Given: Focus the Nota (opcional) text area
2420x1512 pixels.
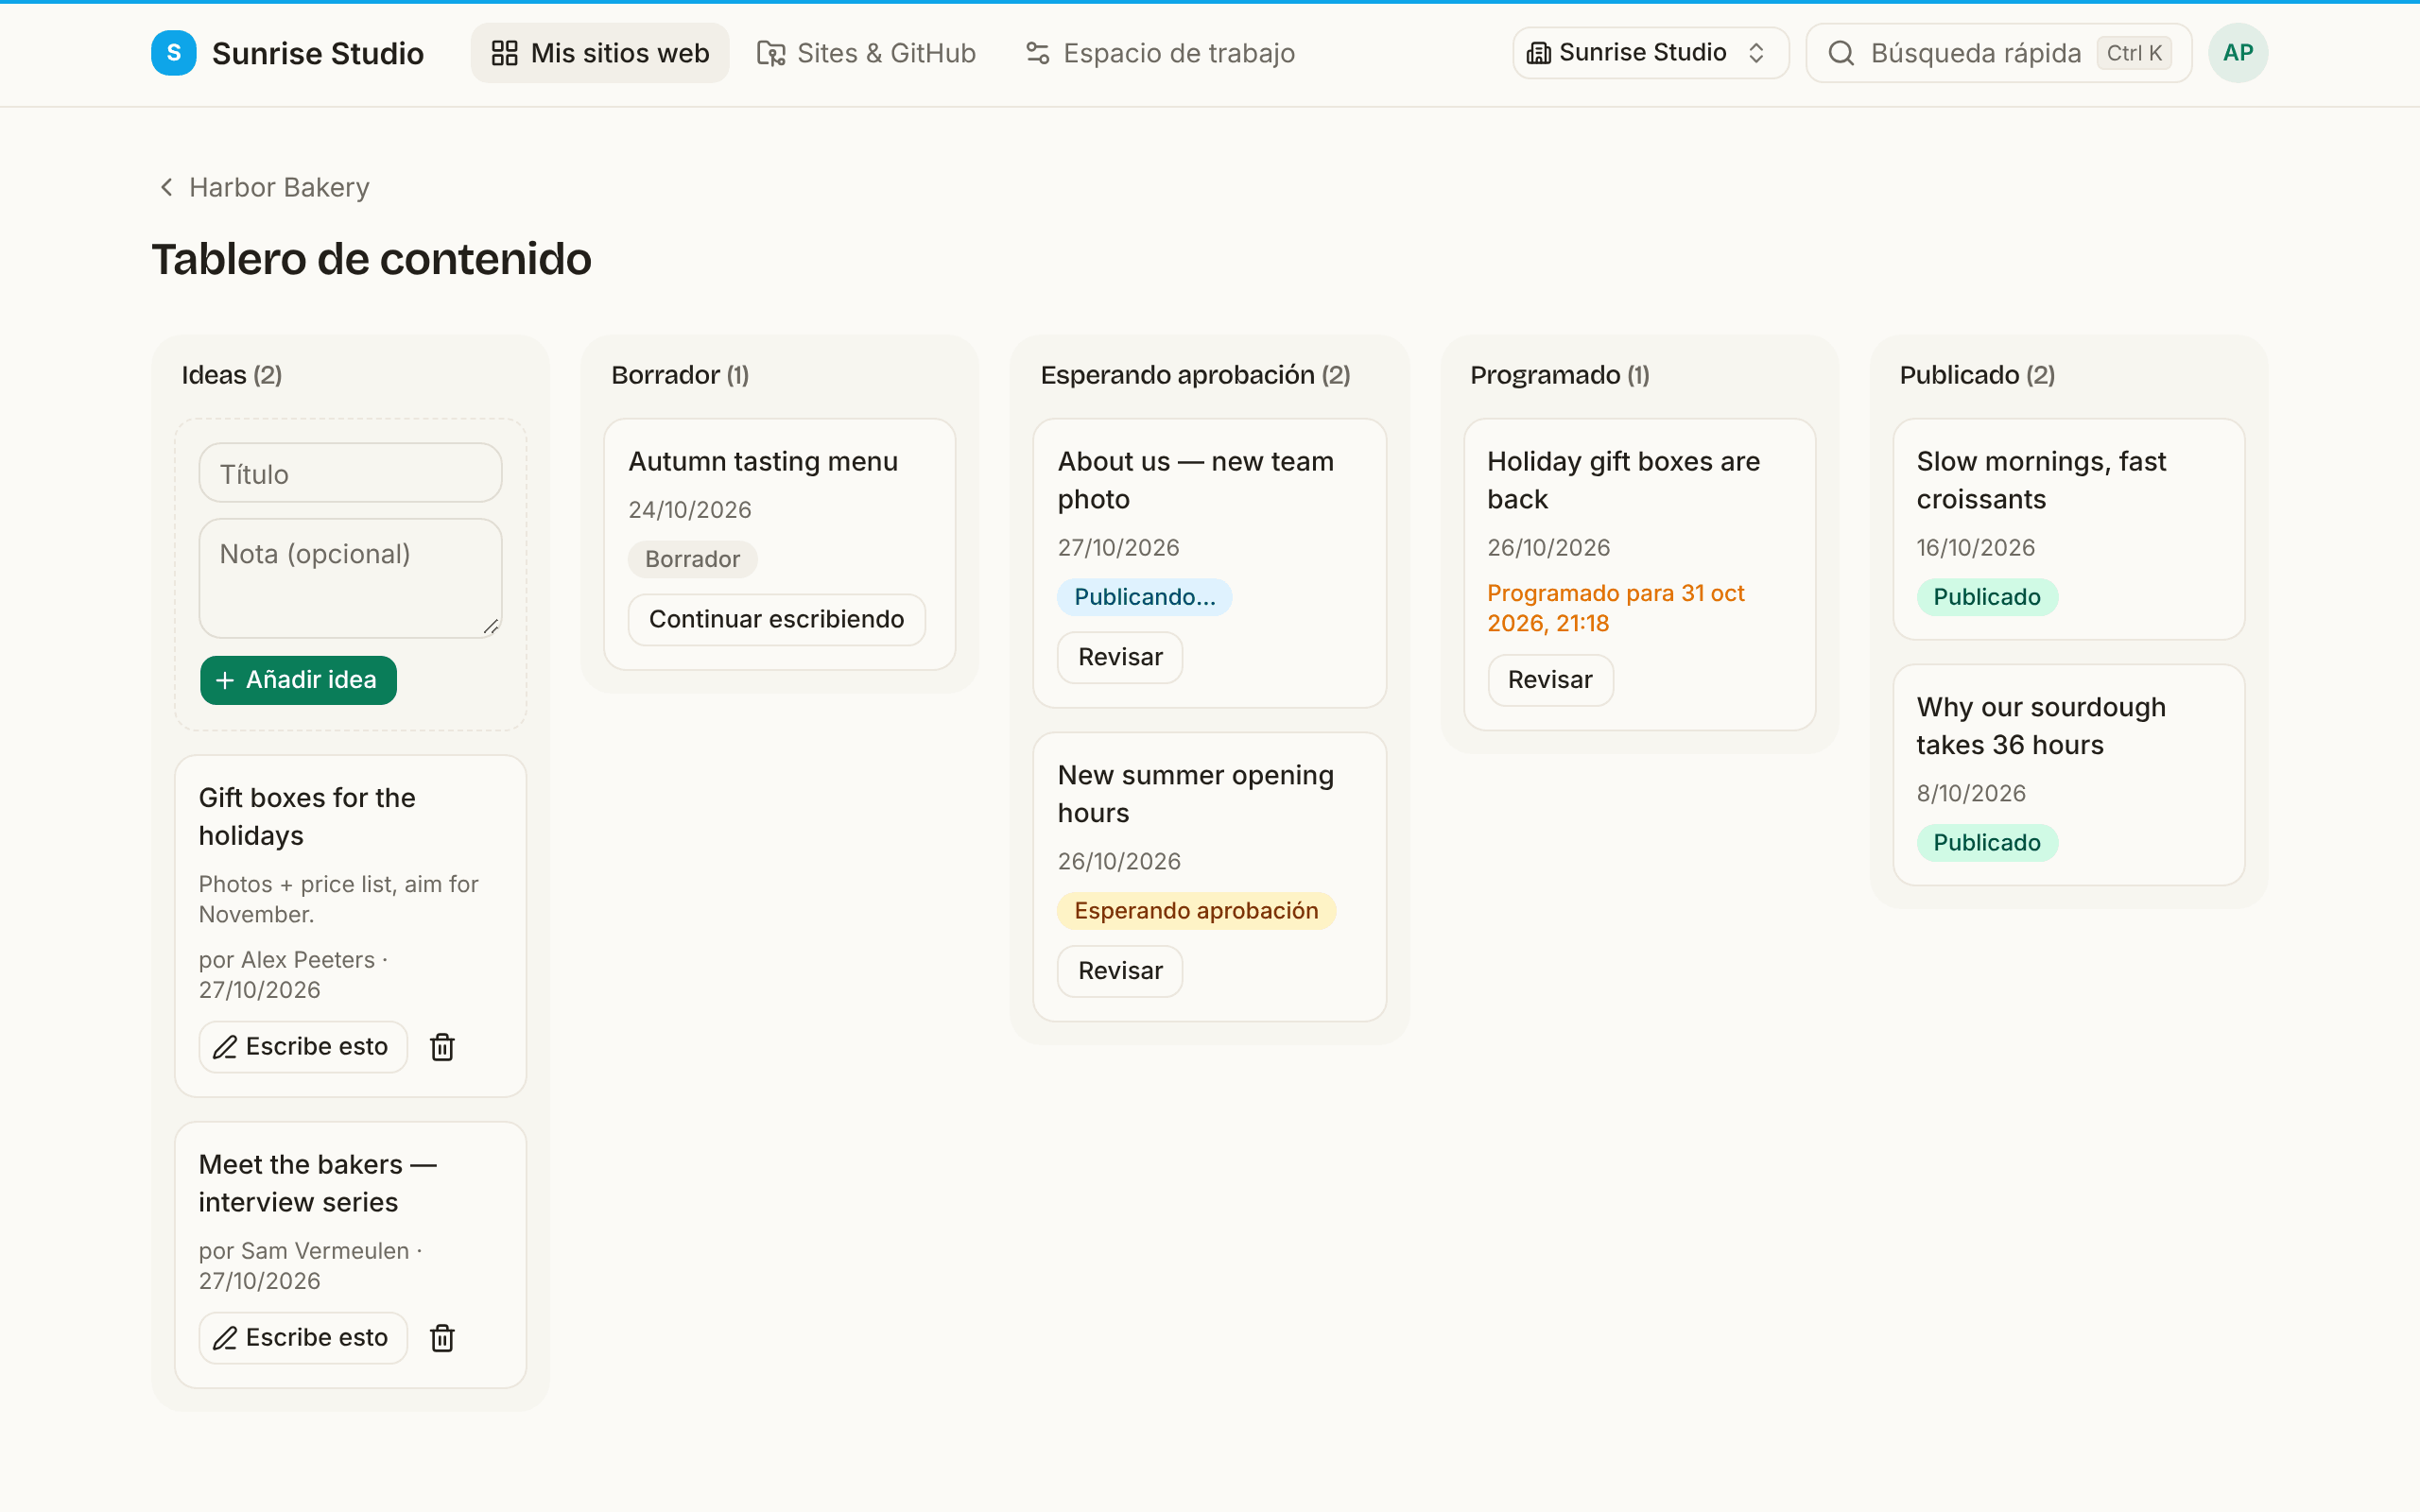Looking at the screenshot, I should (x=350, y=578).
